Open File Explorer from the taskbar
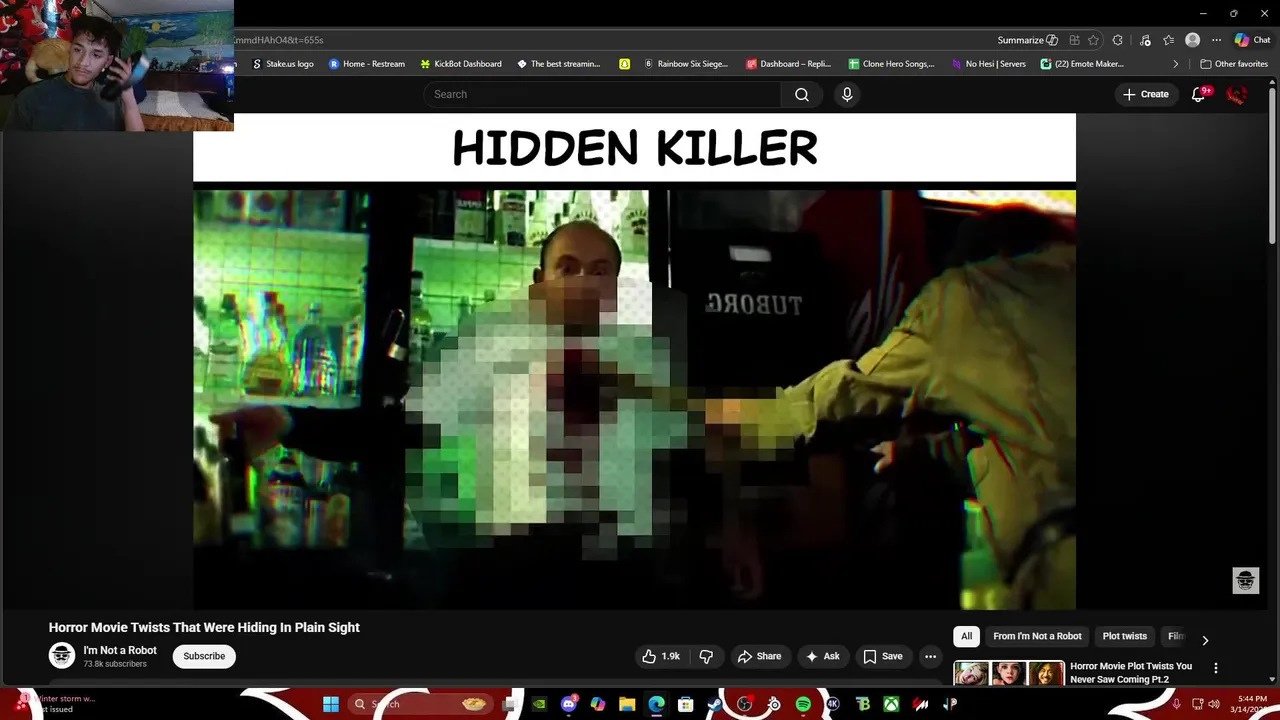Viewport: 1280px width, 720px height. click(x=627, y=704)
